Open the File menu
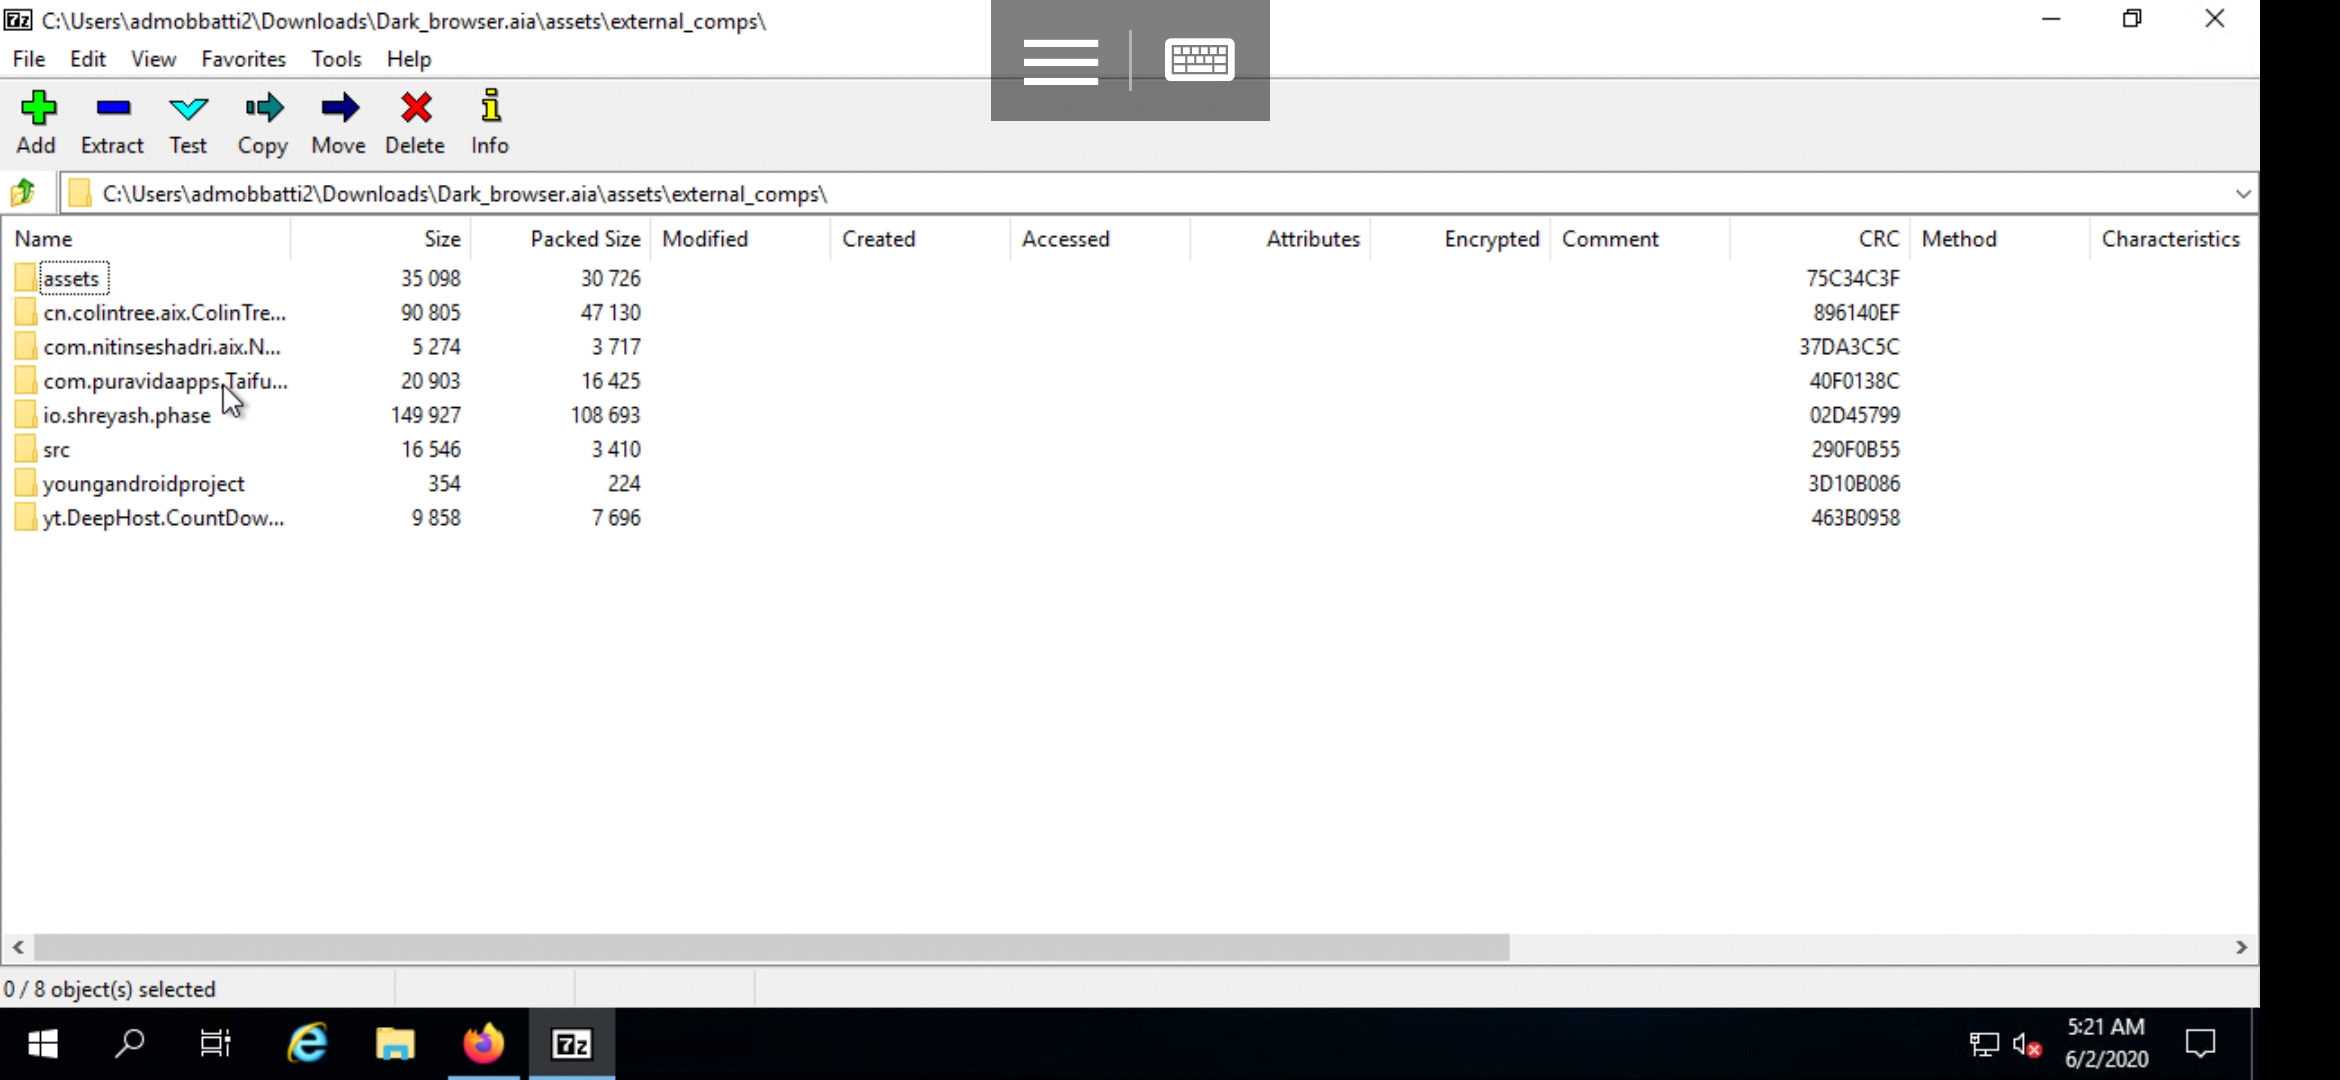Image resolution: width=2340 pixels, height=1080 pixels. (x=29, y=59)
